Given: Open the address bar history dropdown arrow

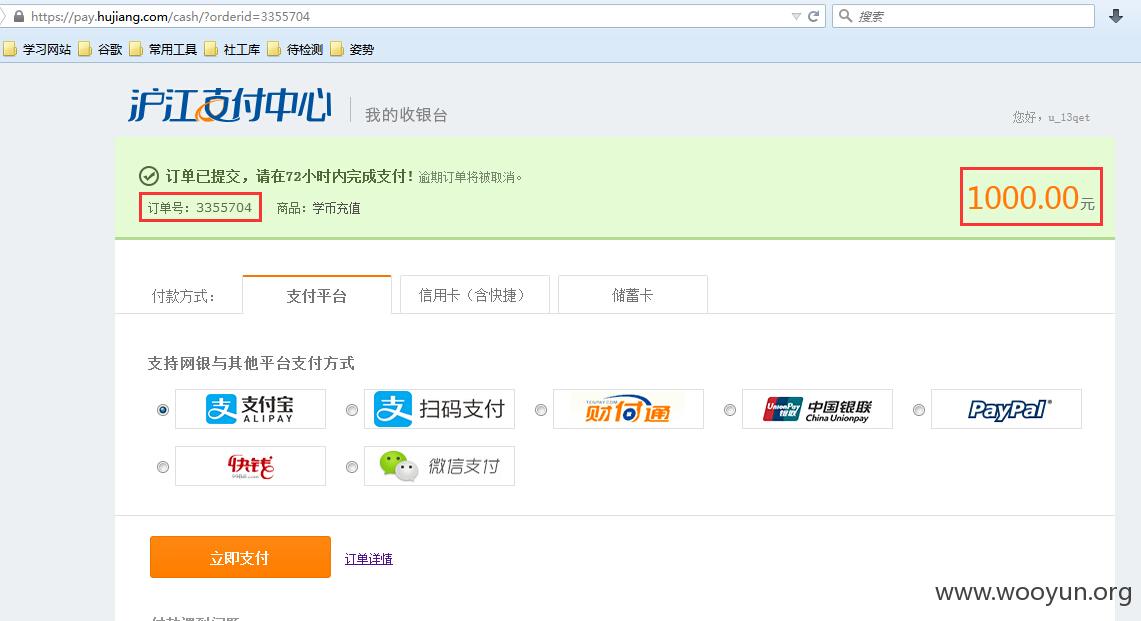Looking at the screenshot, I should tap(796, 16).
